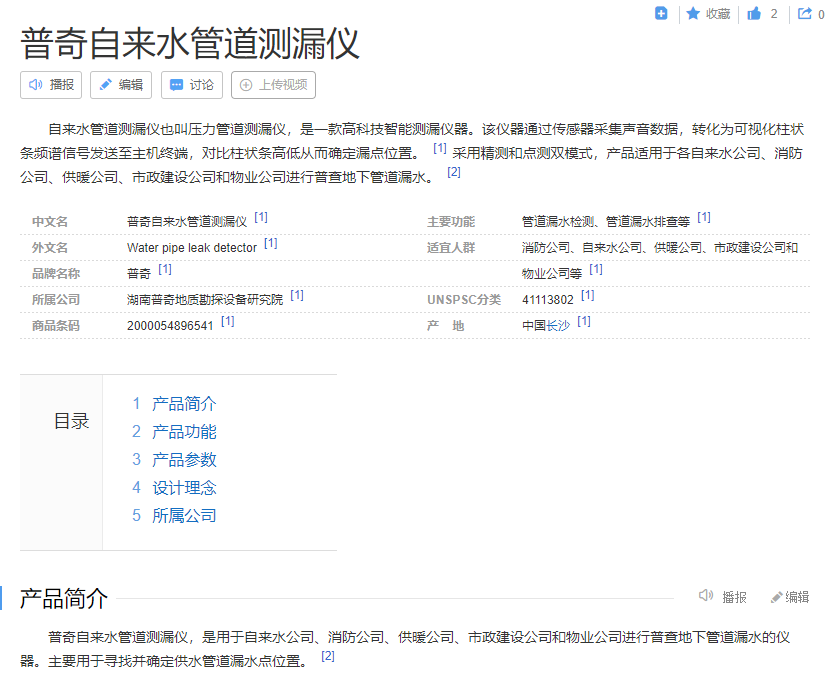This screenshot has height=696, width=836.
Task: Click the 适宜人群 label
Action: tap(451, 247)
